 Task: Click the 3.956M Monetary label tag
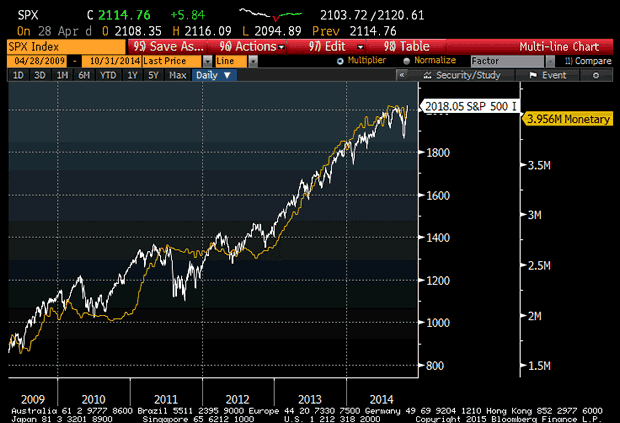pos(569,118)
